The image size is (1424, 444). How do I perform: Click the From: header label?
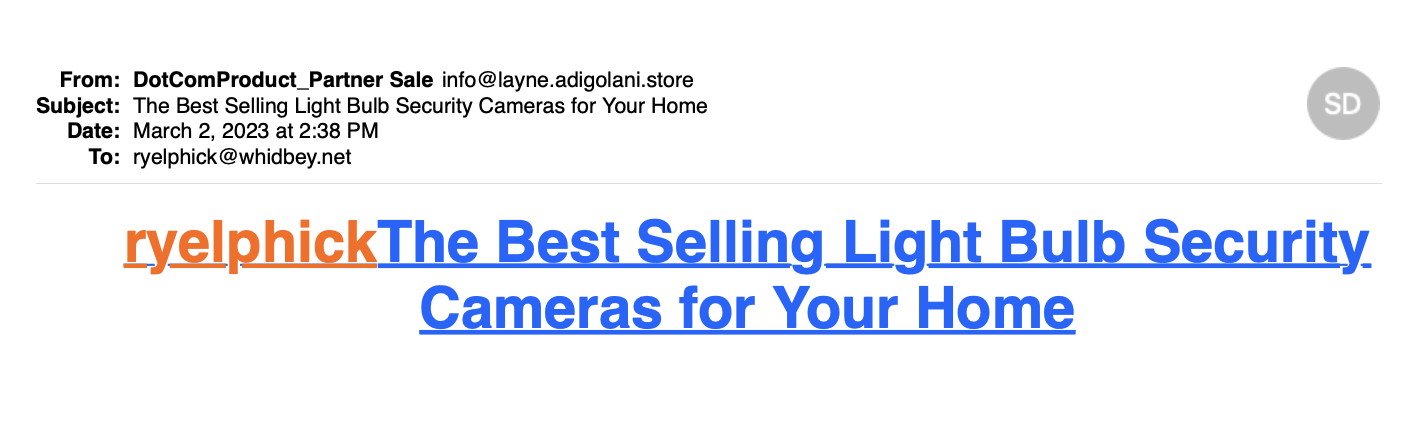pos(90,80)
